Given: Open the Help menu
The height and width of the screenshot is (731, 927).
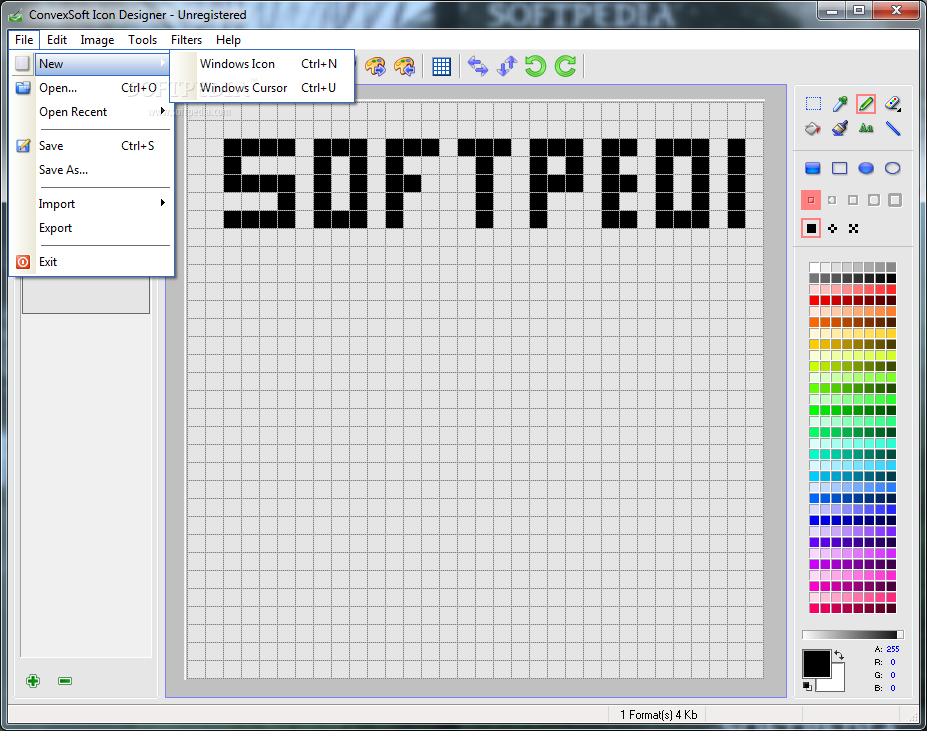Looking at the screenshot, I should click(x=228, y=40).
